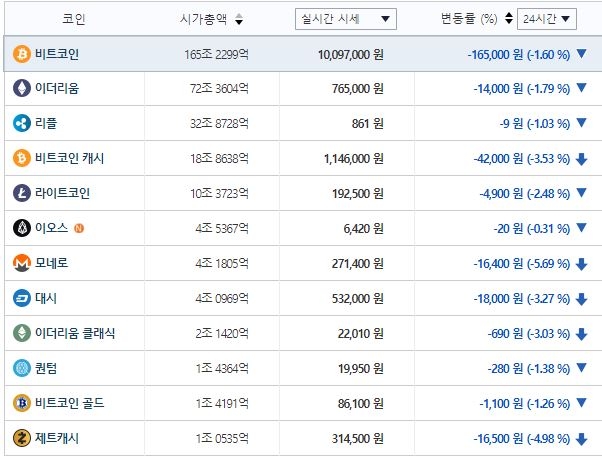Click the Zcash coin icon
Viewport: 602px width, 459px height.
pyautogui.click(x=21, y=438)
